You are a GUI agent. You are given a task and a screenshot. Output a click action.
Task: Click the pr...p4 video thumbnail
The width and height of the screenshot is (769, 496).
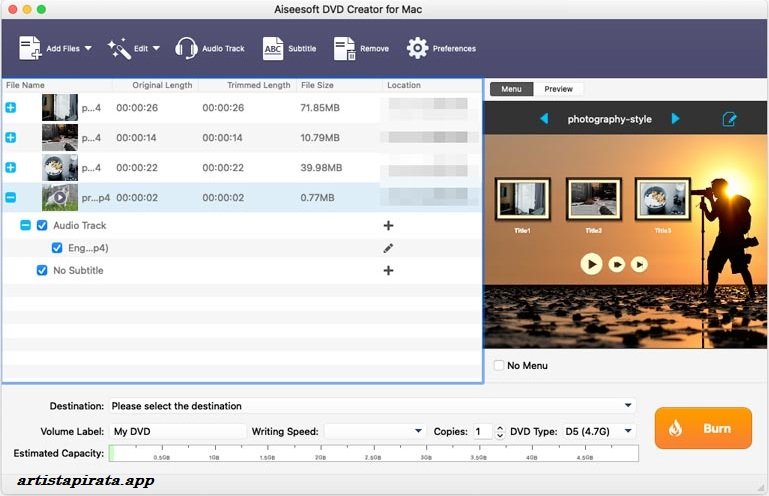coord(60,197)
